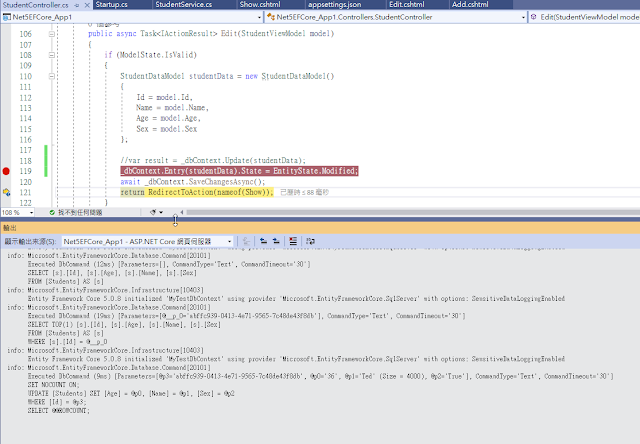Click line number 119 in the gutter
This screenshot has height=444, width=640.
pyautogui.click(x=25, y=171)
